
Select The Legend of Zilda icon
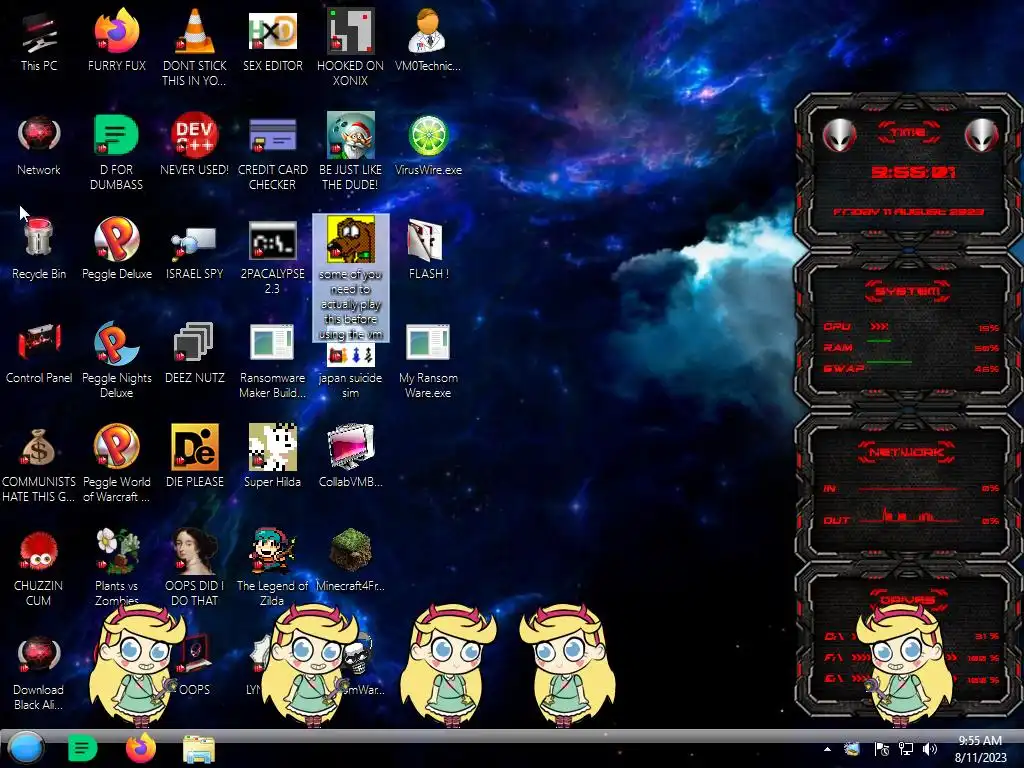coord(272,568)
